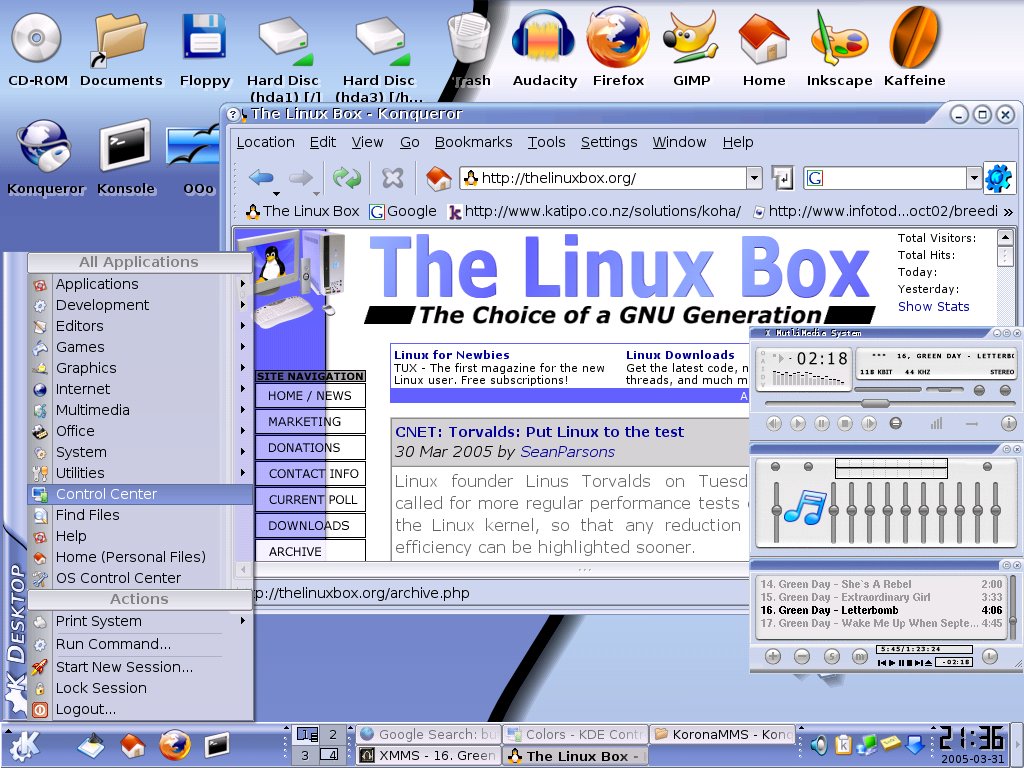Open the CNET: Torvalds article headline link
This screenshot has width=1024, height=768.
[539, 432]
